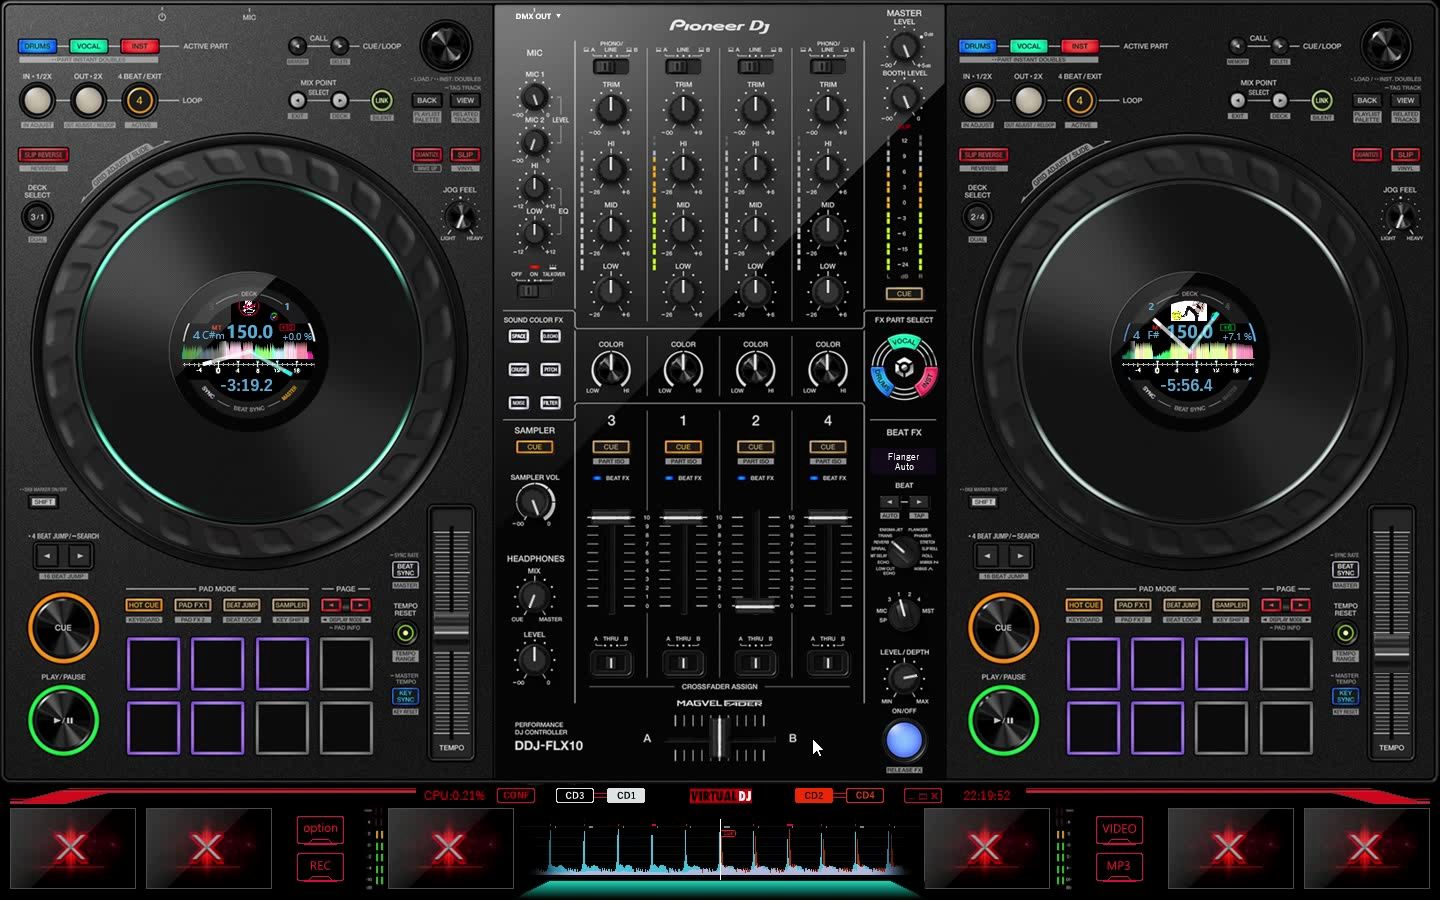The height and width of the screenshot is (900, 1440).
Task: Select DRUMS active part on left deck
Action: tap(37, 46)
